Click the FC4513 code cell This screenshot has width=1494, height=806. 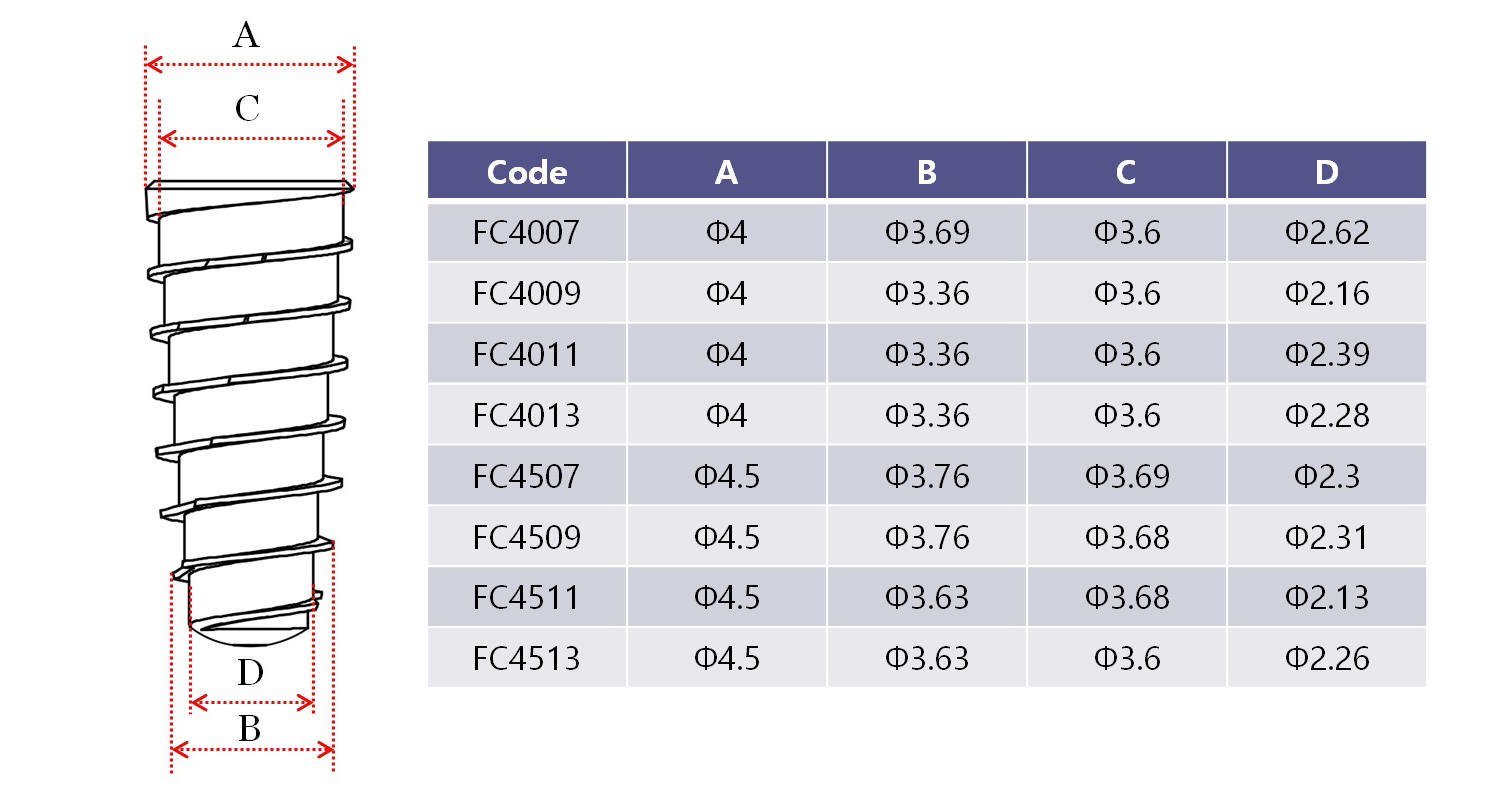[527, 659]
